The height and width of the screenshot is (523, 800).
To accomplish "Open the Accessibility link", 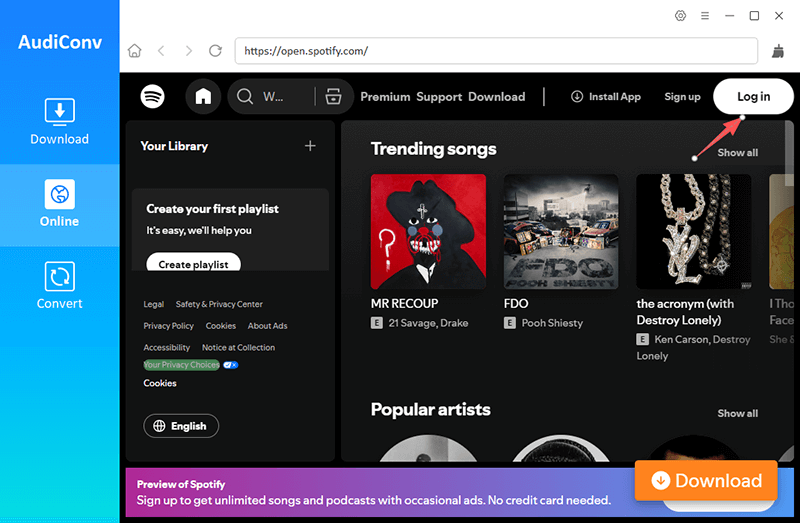I will [x=166, y=347].
